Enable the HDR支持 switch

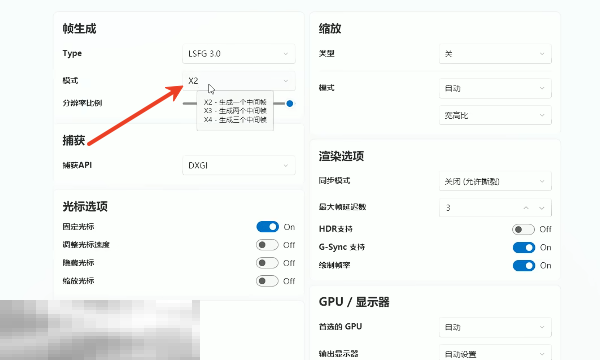[523, 229]
